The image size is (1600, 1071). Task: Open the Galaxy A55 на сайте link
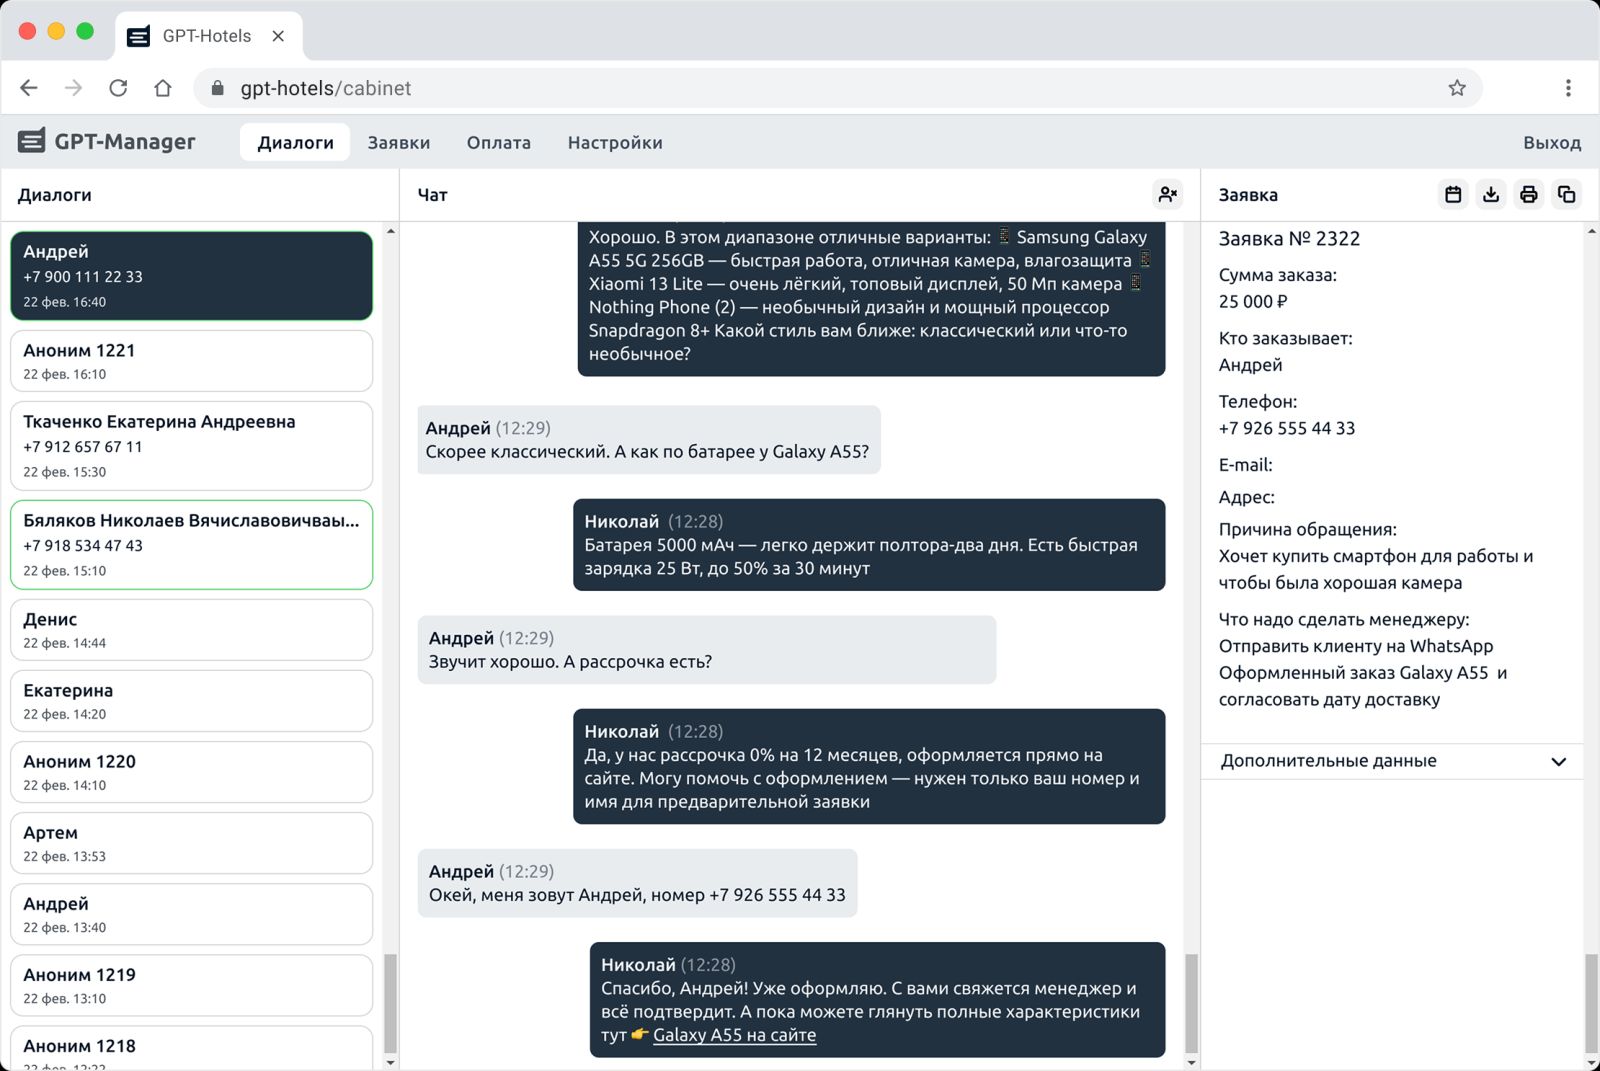point(734,1036)
